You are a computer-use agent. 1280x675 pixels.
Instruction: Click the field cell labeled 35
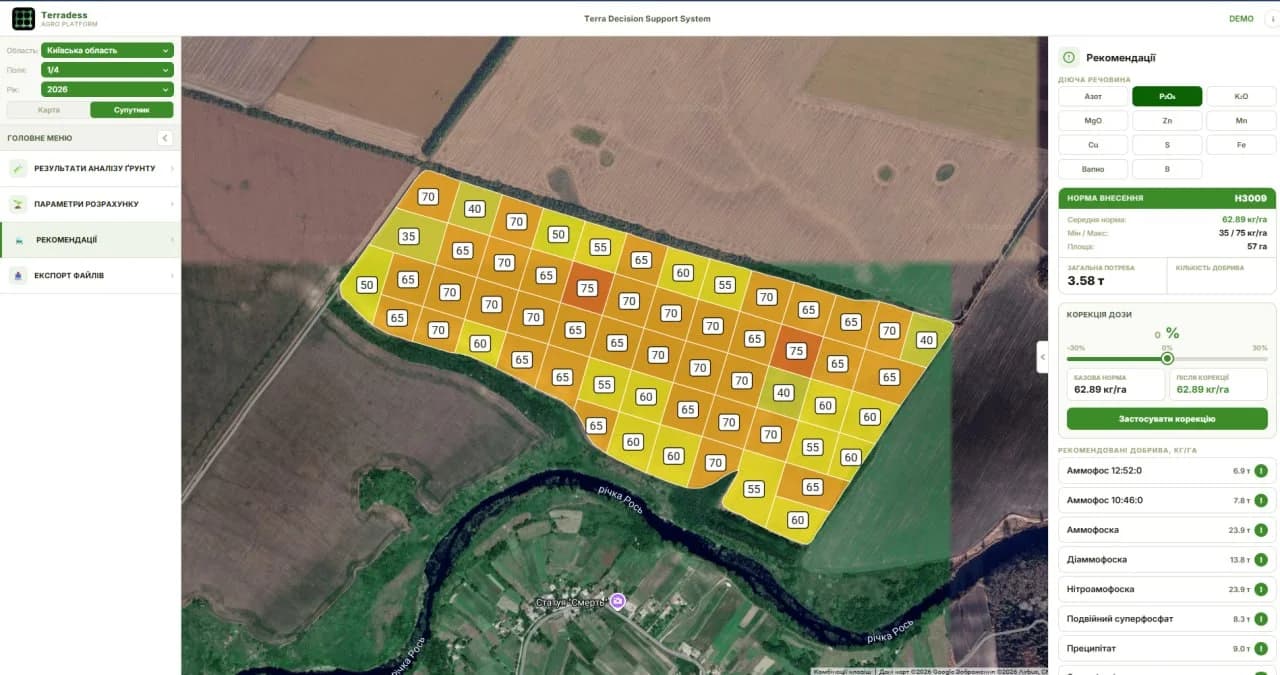point(408,237)
